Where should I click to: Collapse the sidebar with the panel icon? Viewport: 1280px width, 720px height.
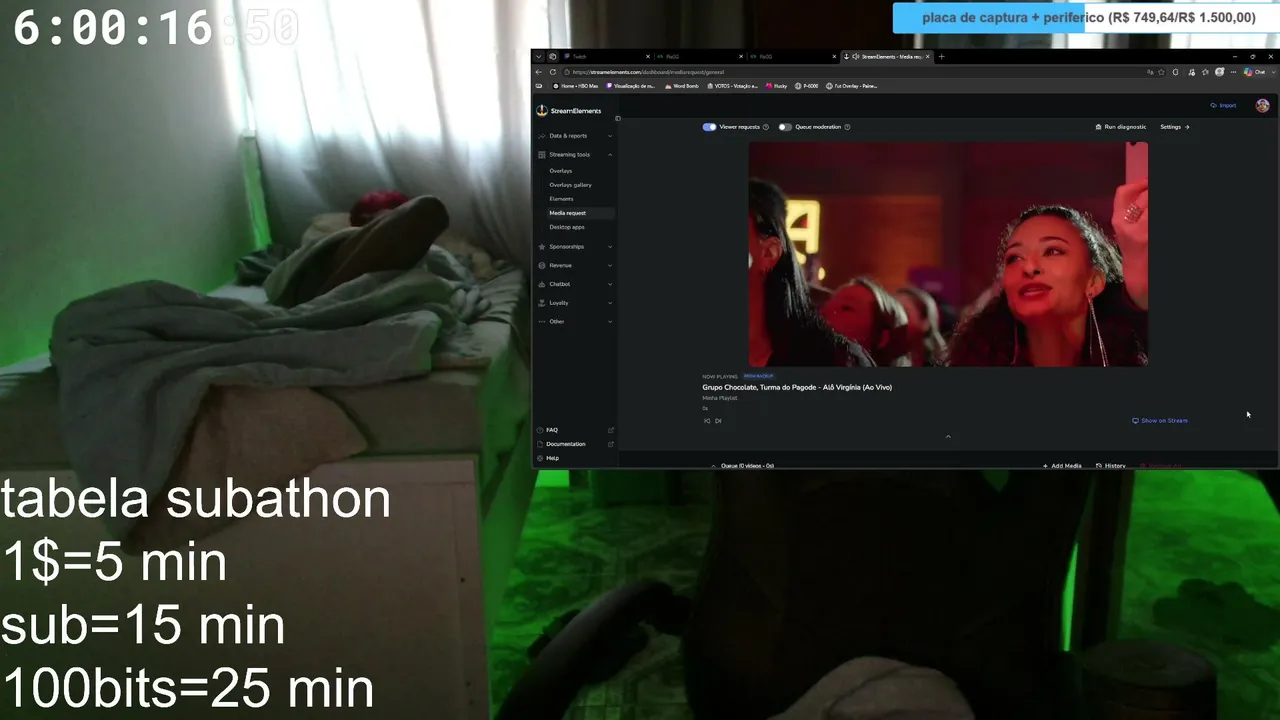[x=617, y=119]
